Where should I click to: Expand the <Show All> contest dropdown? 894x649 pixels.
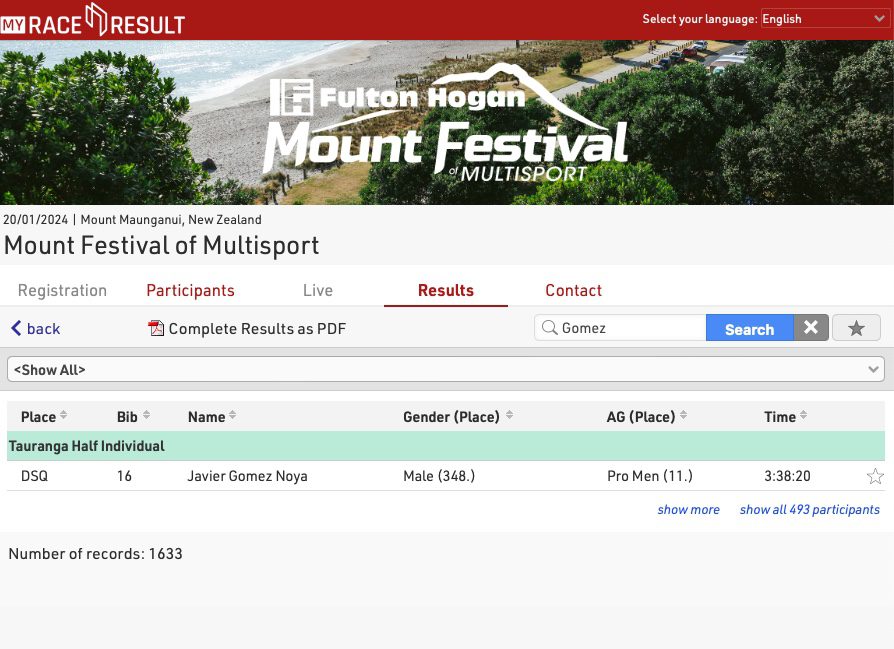pyautogui.click(x=446, y=370)
